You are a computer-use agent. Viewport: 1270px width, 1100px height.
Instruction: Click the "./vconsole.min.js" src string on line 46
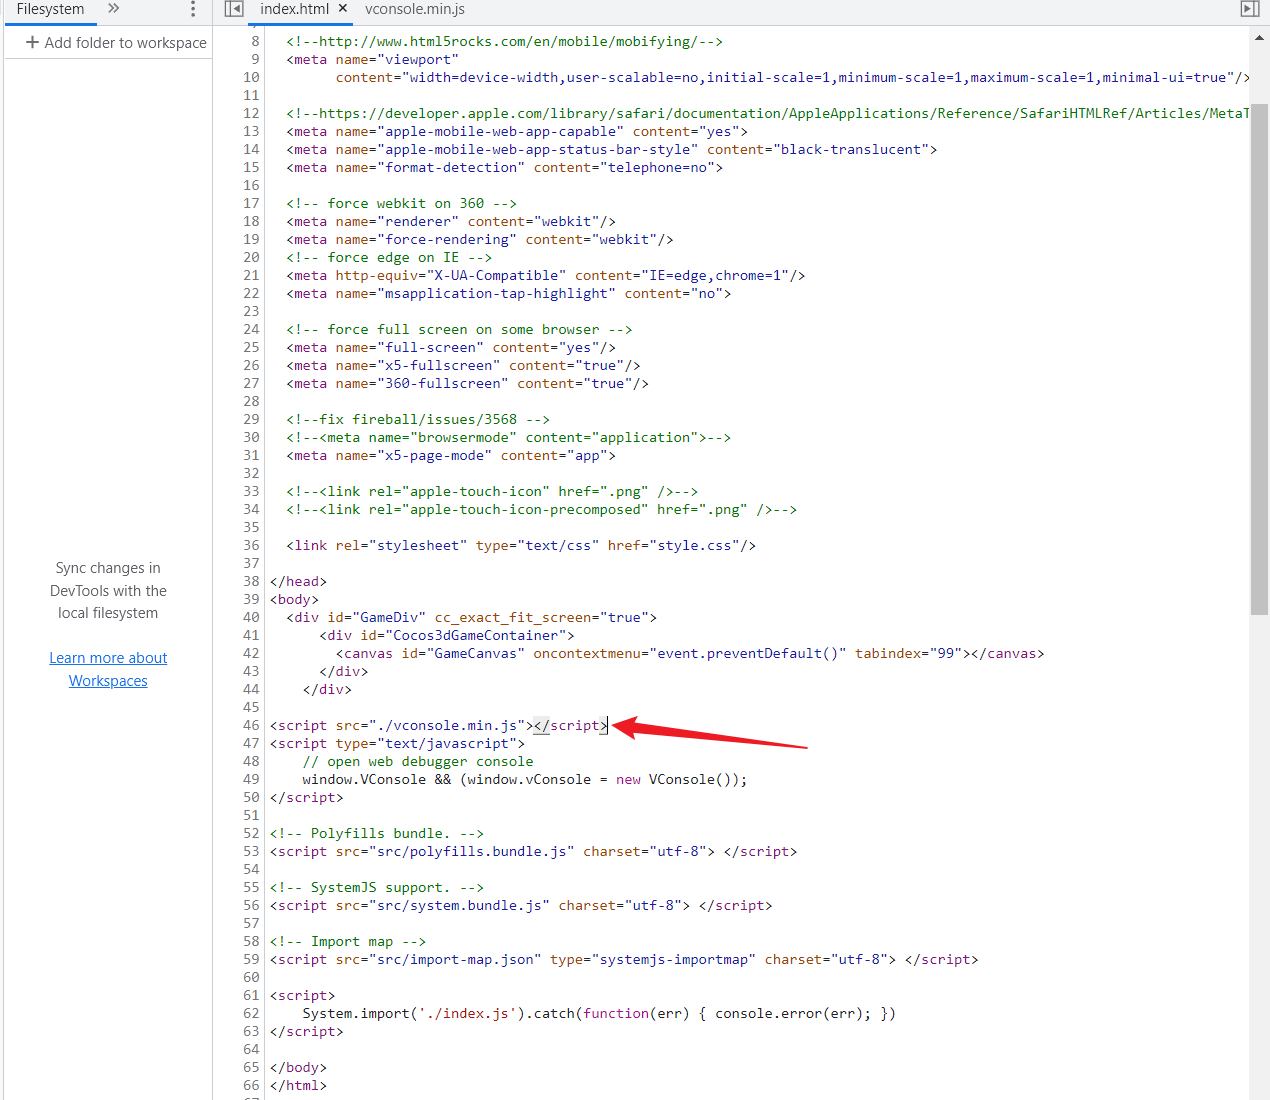pyautogui.click(x=447, y=725)
